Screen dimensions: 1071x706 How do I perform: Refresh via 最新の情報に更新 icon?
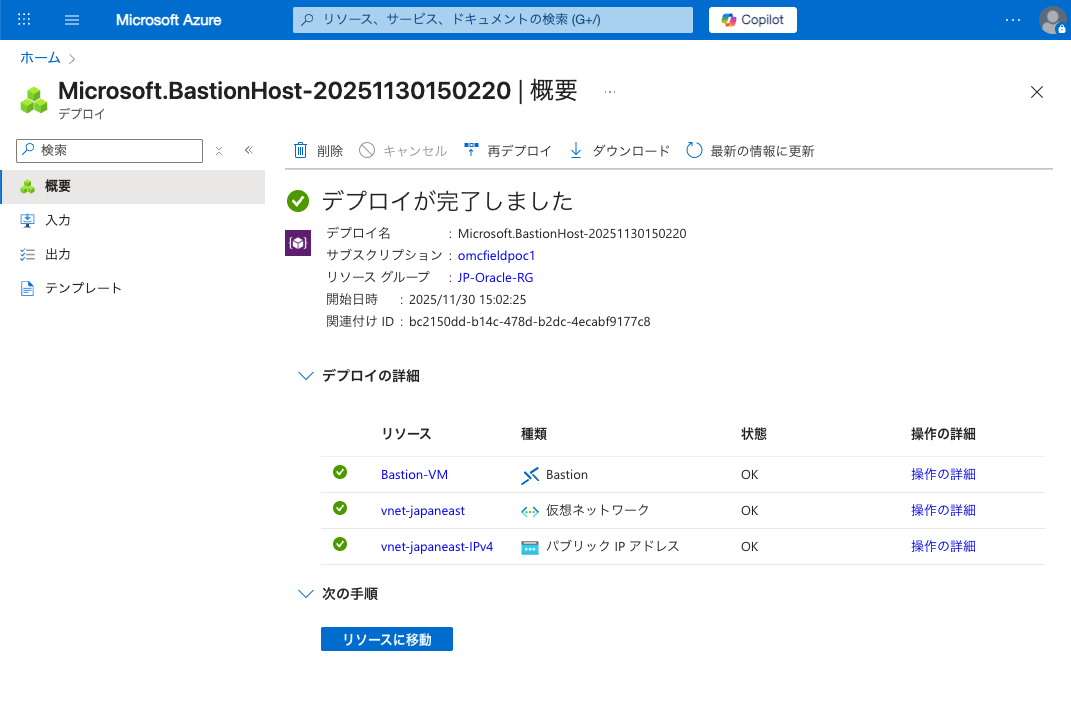click(x=694, y=150)
